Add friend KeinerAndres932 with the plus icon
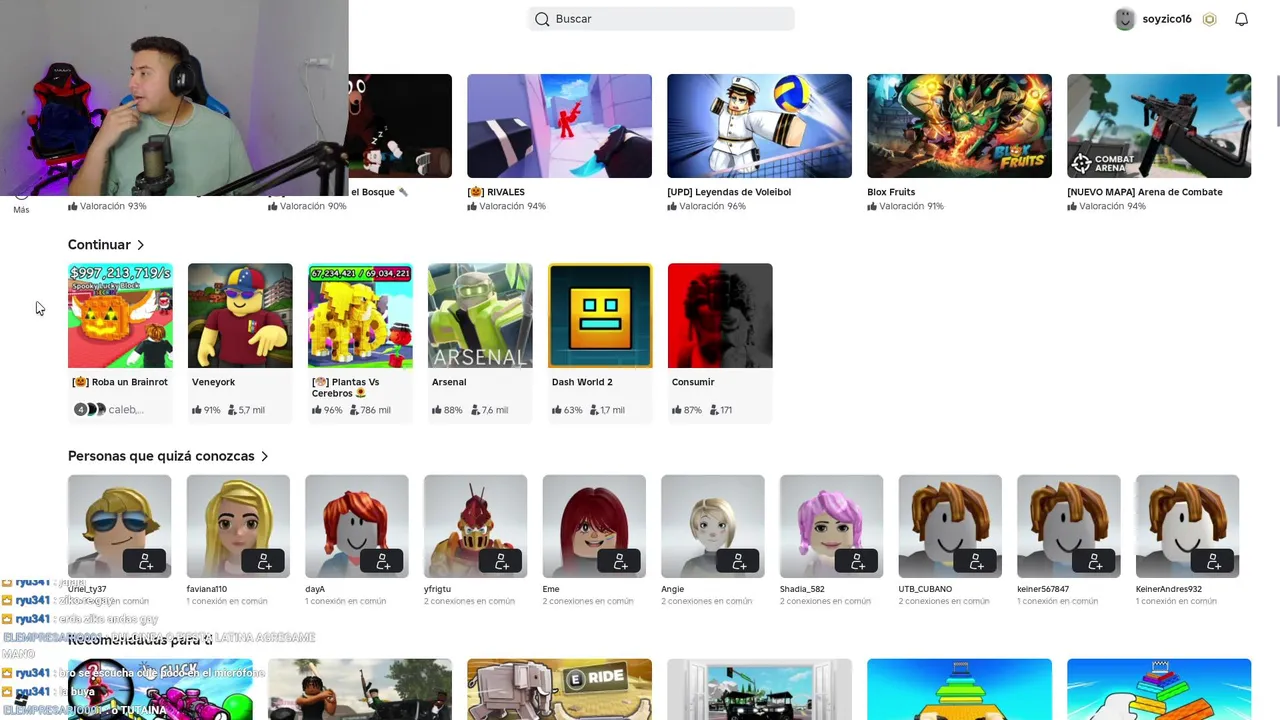1280x720 pixels. click(x=1214, y=563)
